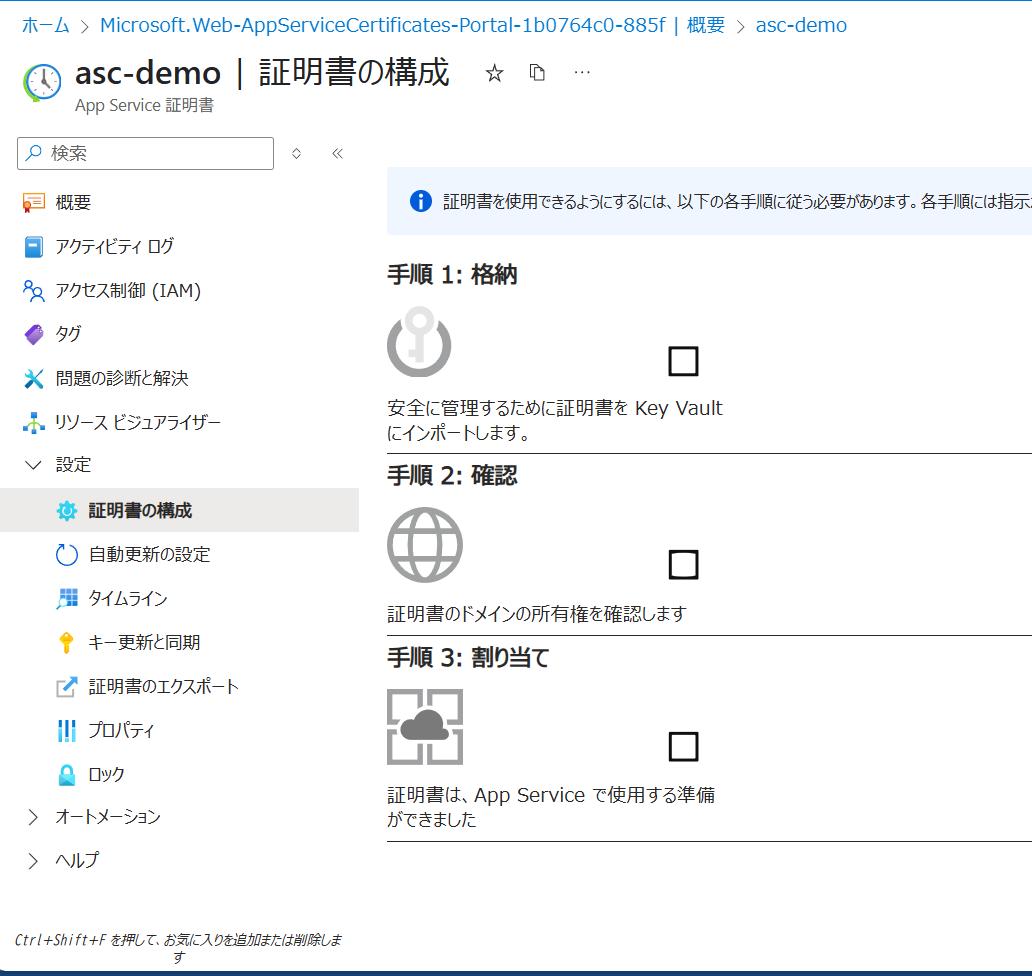Click the 手順 1: 格納 heading
This screenshot has height=976, width=1032.
tap(452, 274)
